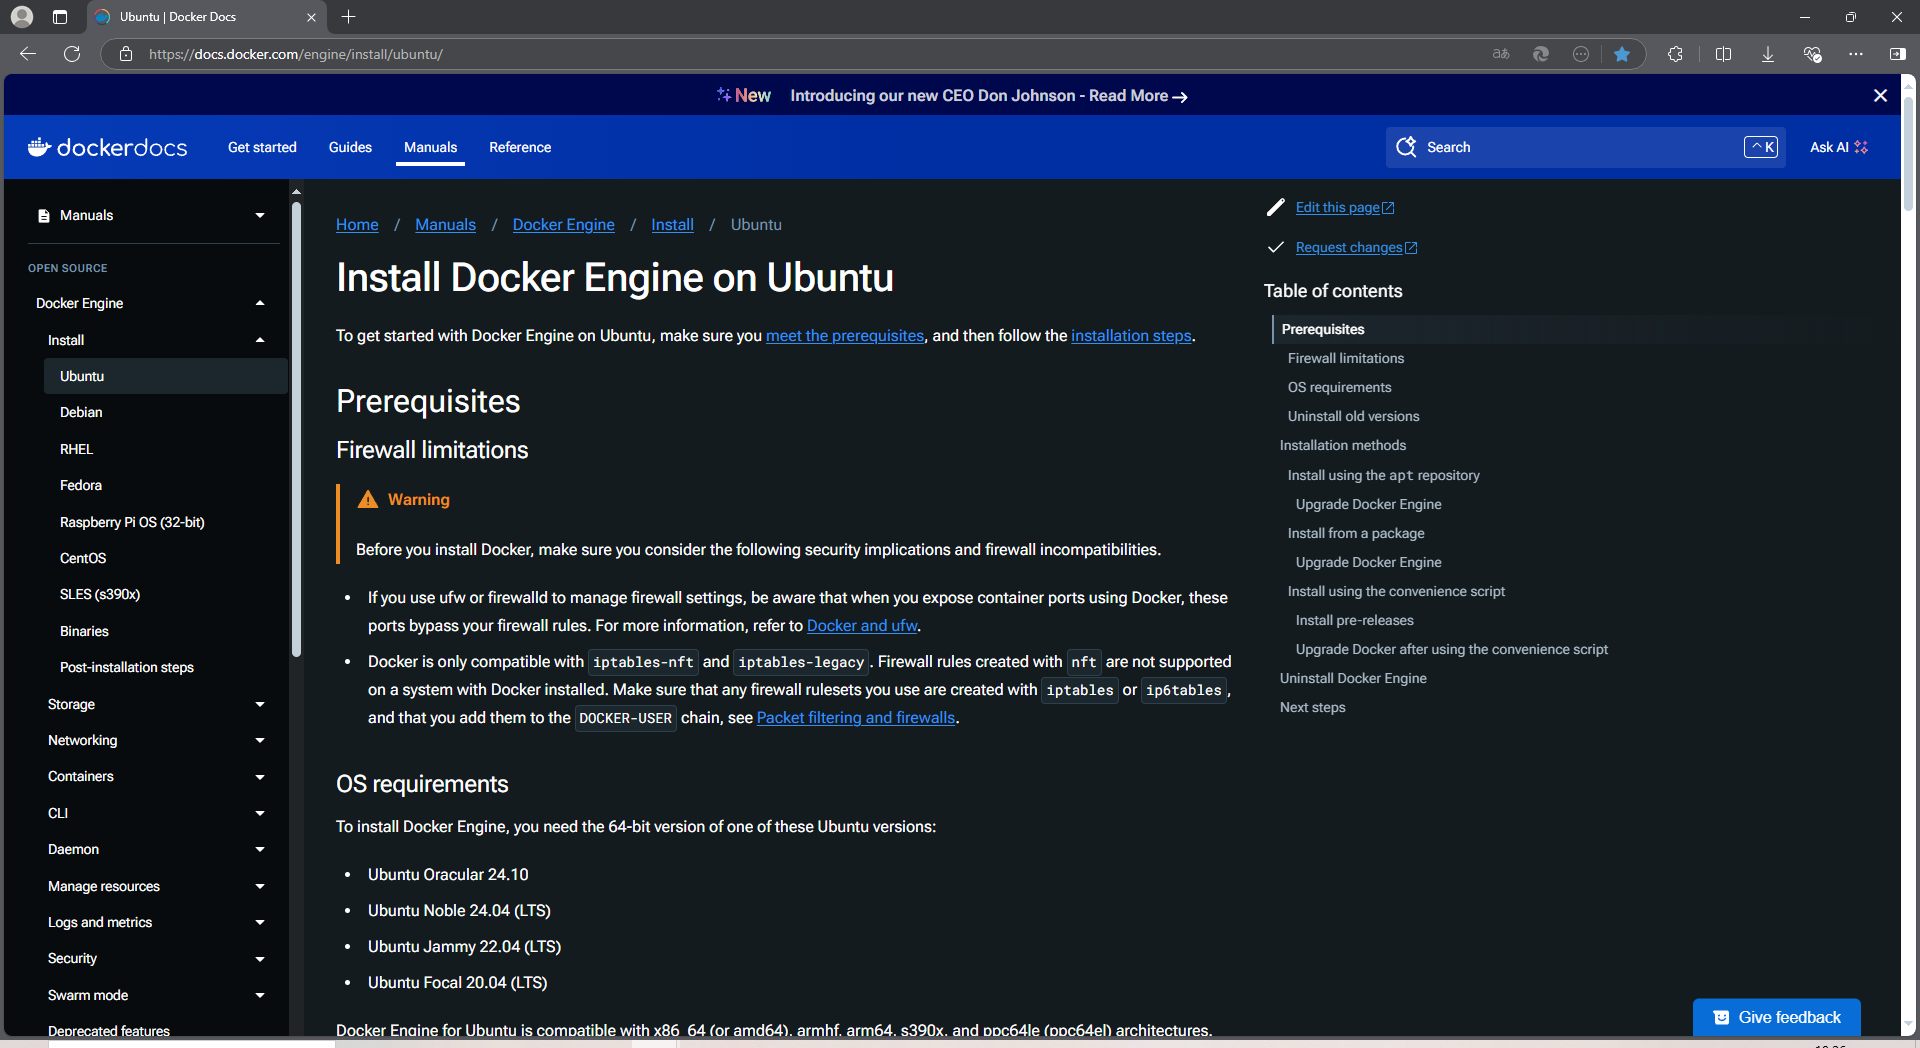Expand the CLI section
The image size is (1920, 1048).
click(x=260, y=813)
